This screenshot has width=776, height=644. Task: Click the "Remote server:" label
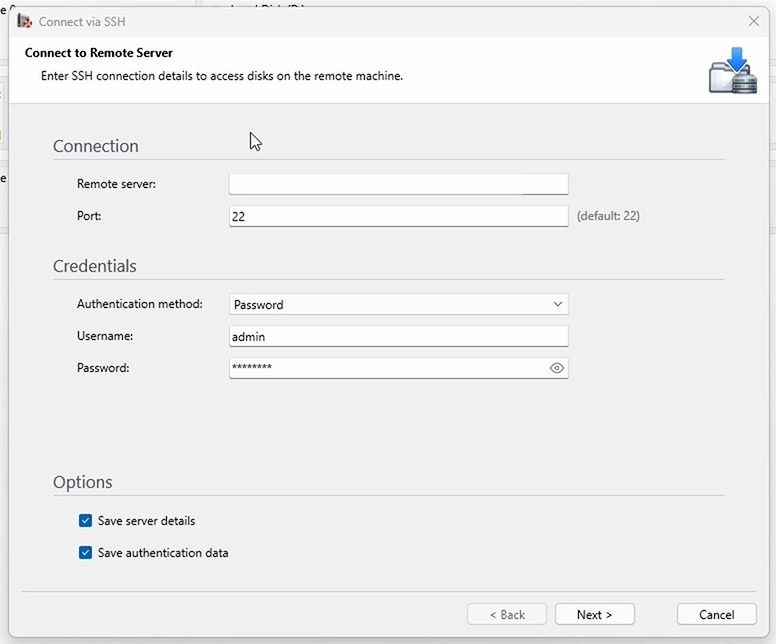pyautogui.click(x=116, y=184)
